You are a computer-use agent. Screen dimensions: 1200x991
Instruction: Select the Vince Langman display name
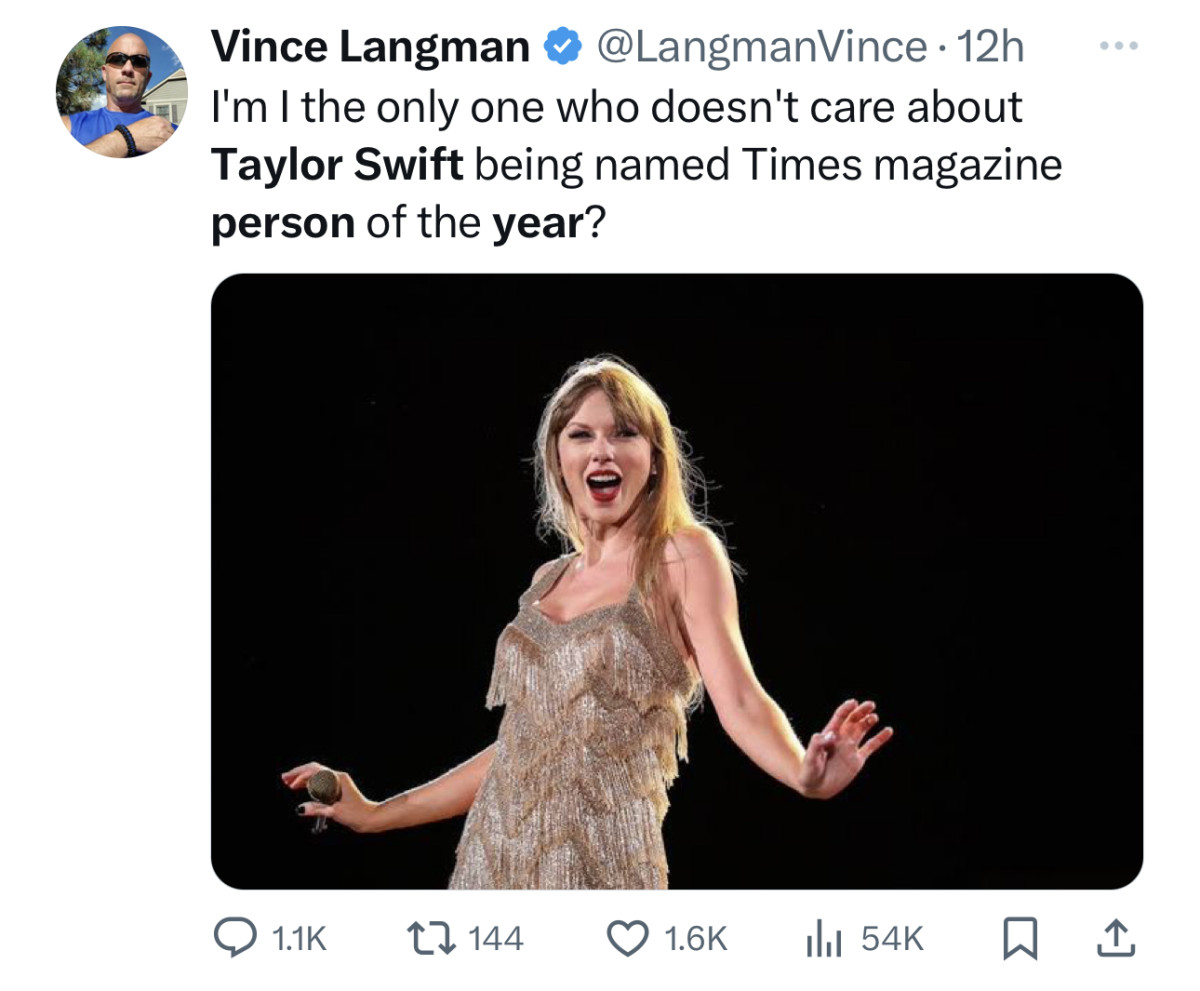371,44
